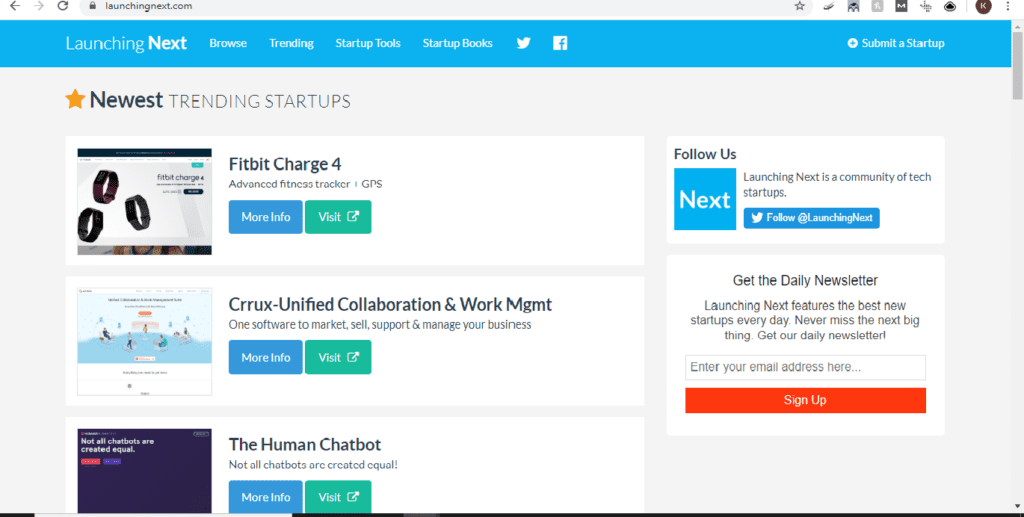Click Submit a Startup link

pyautogui.click(x=896, y=43)
